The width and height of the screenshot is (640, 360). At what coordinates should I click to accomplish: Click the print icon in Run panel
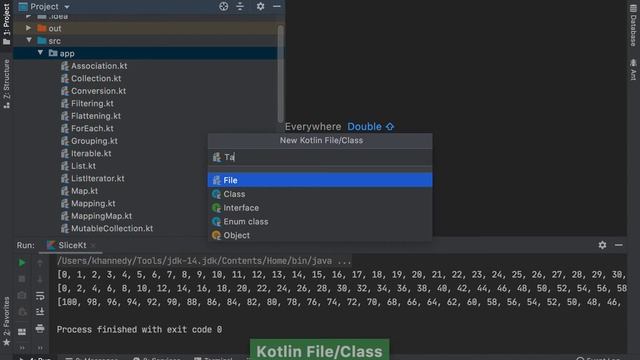[40, 329]
